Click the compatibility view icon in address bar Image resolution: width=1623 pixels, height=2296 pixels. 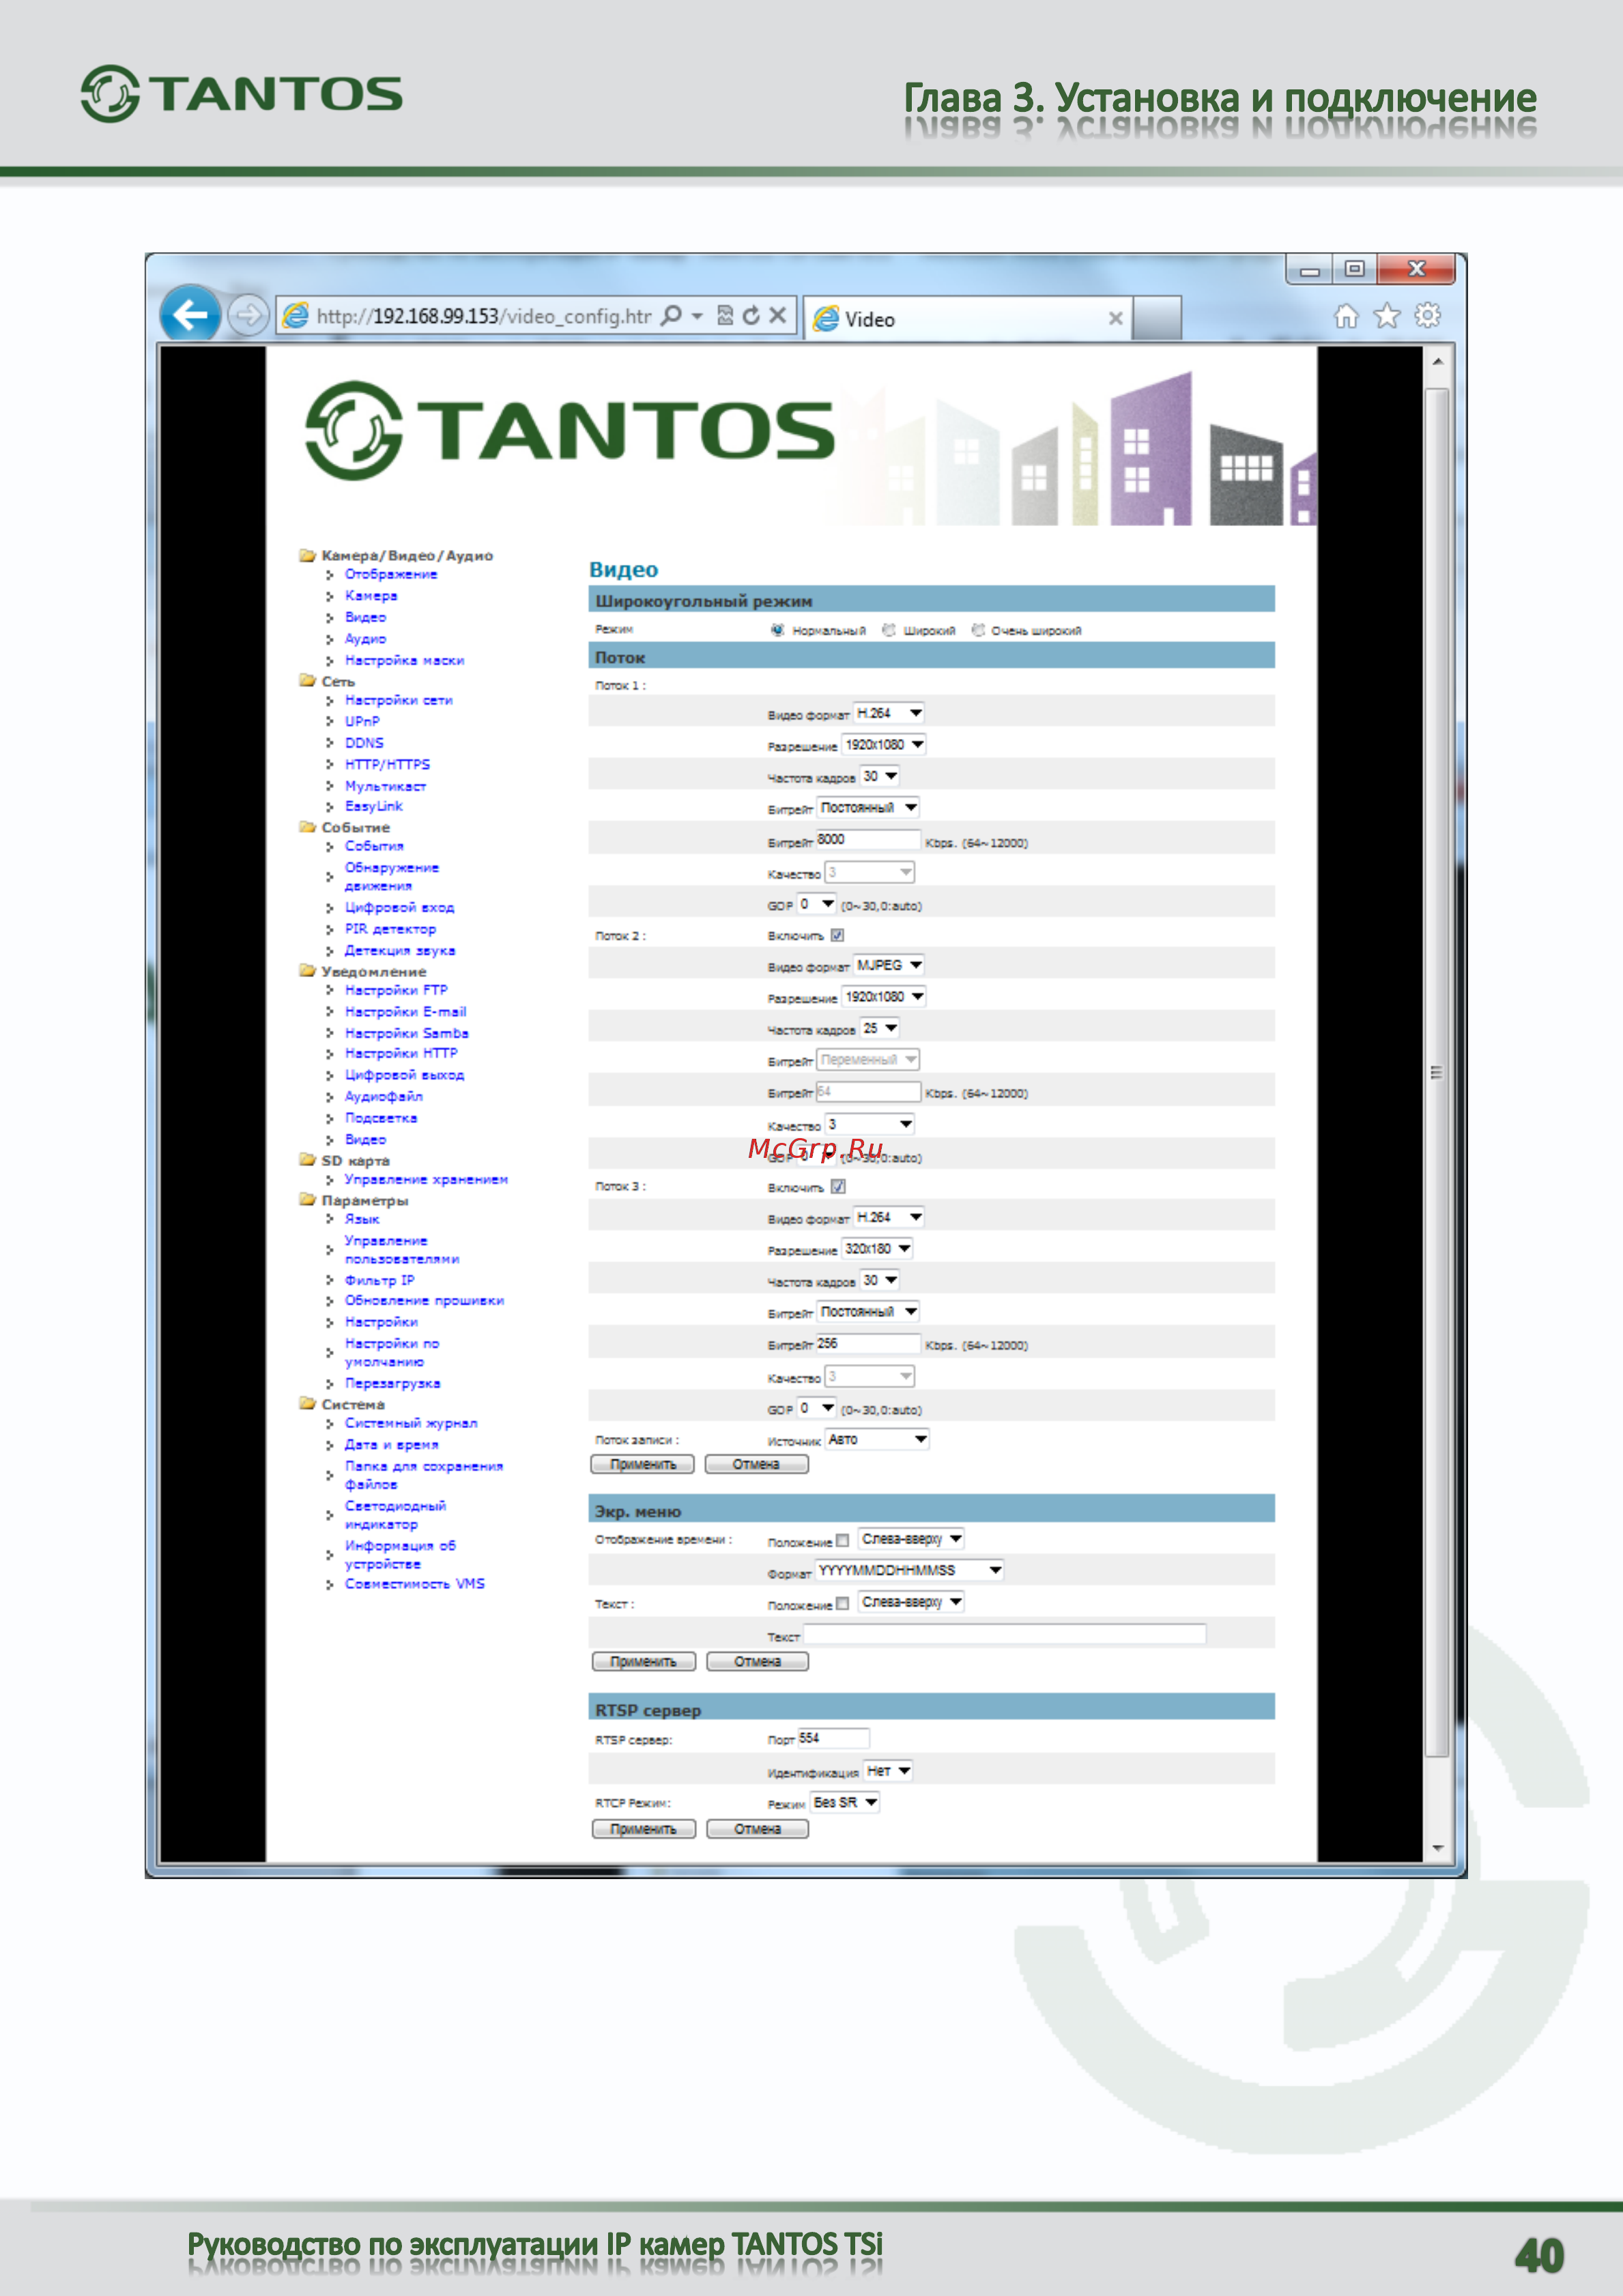[726, 316]
